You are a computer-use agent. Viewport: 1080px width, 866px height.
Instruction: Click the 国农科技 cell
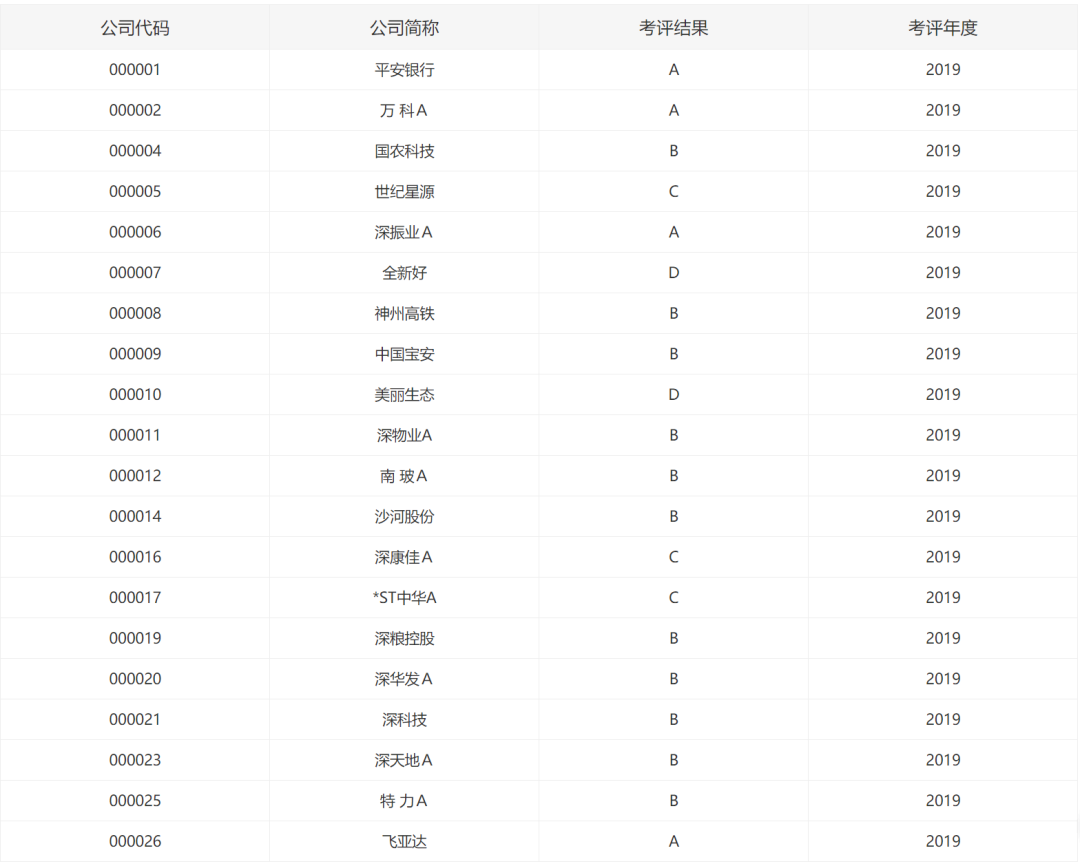[404, 151]
